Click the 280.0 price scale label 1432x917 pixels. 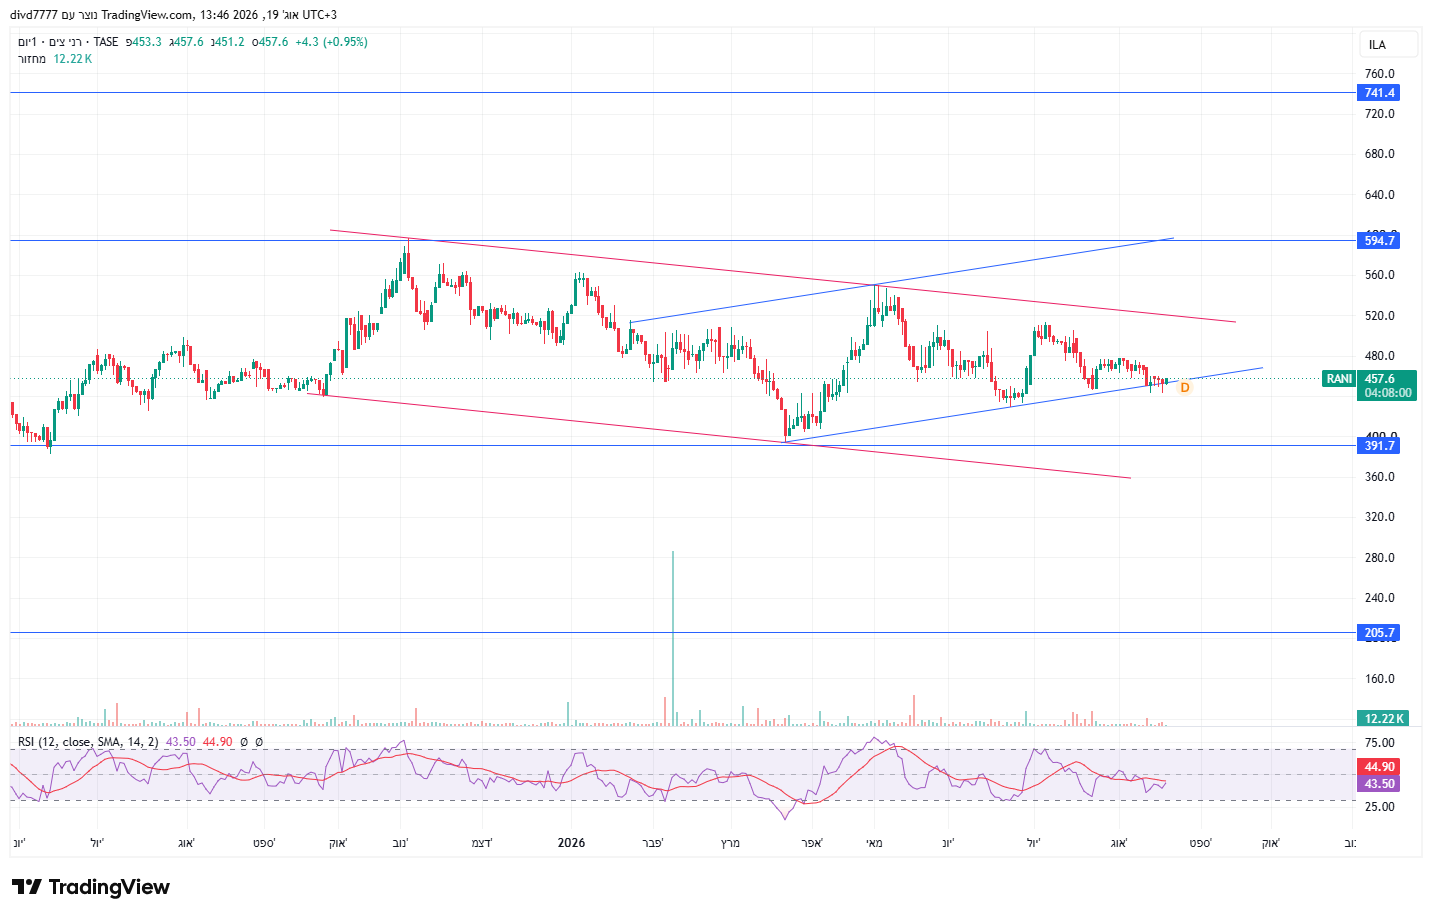point(1380,558)
